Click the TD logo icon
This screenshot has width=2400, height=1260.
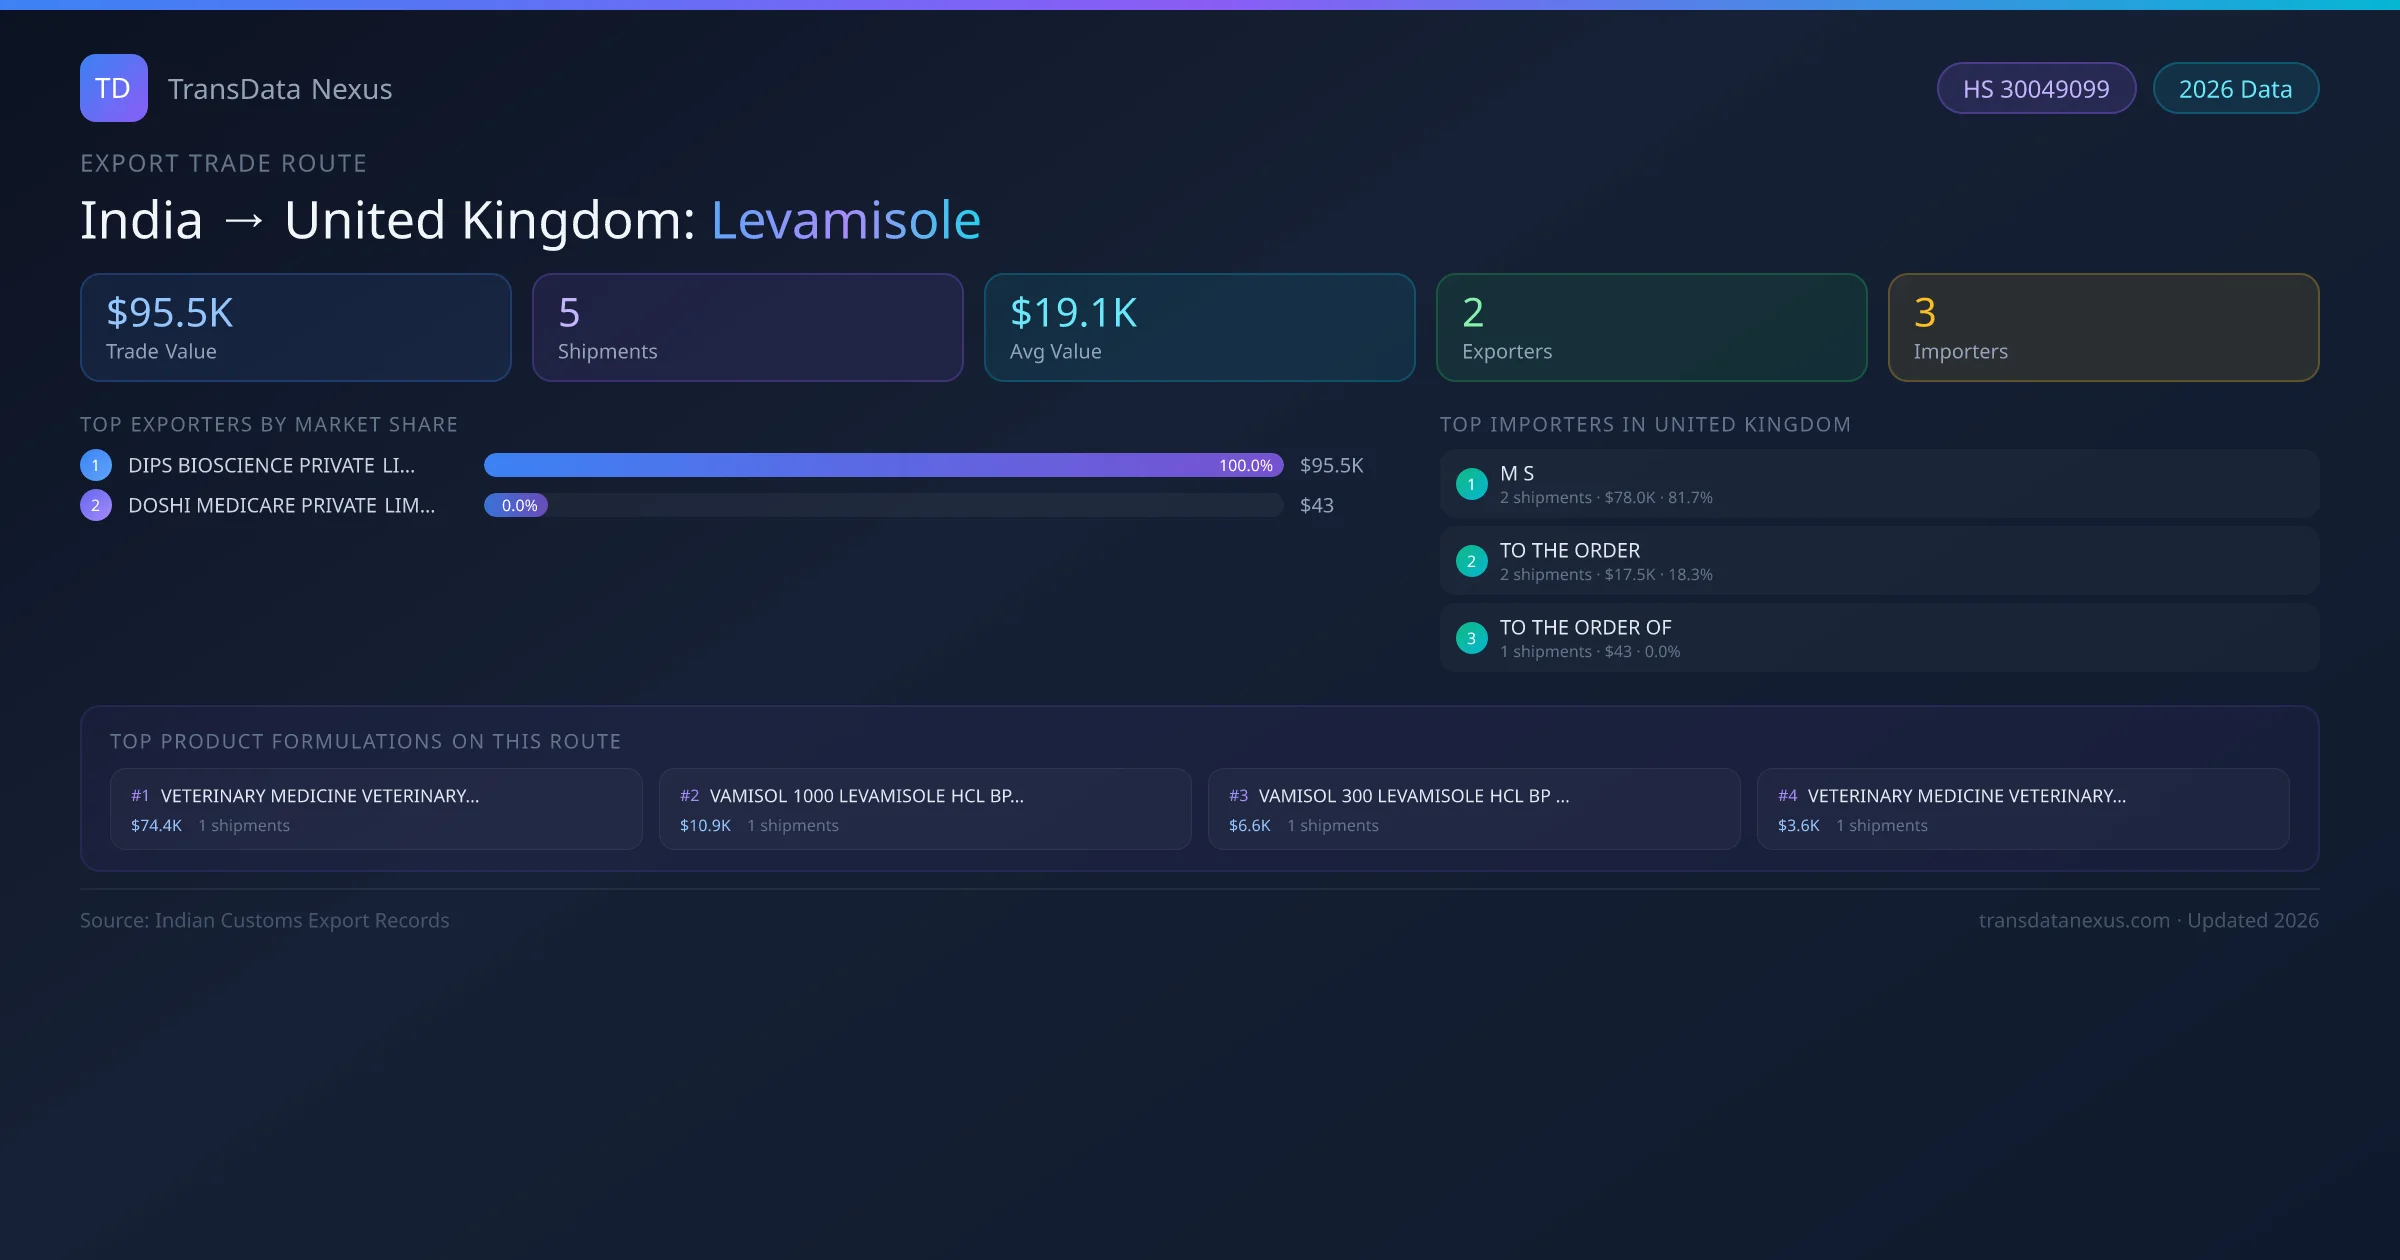click(113, 88)
